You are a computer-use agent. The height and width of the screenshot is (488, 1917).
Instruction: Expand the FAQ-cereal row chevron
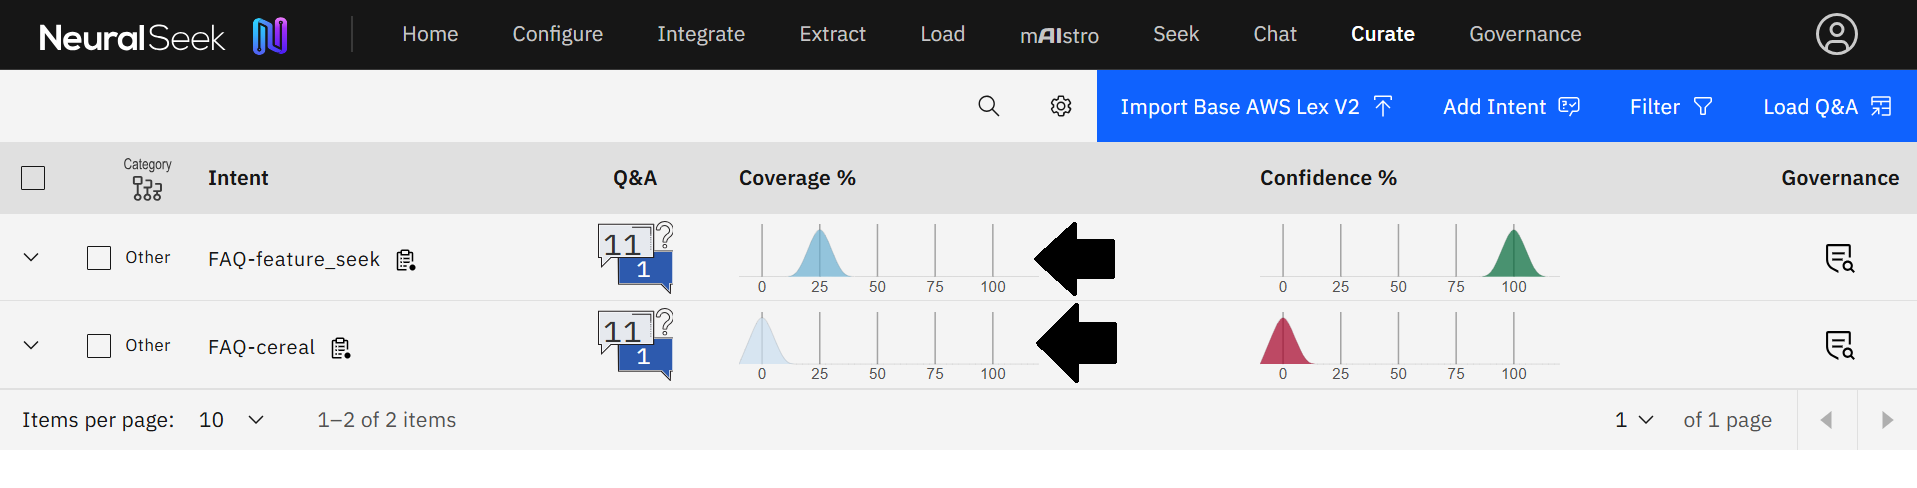31,346
